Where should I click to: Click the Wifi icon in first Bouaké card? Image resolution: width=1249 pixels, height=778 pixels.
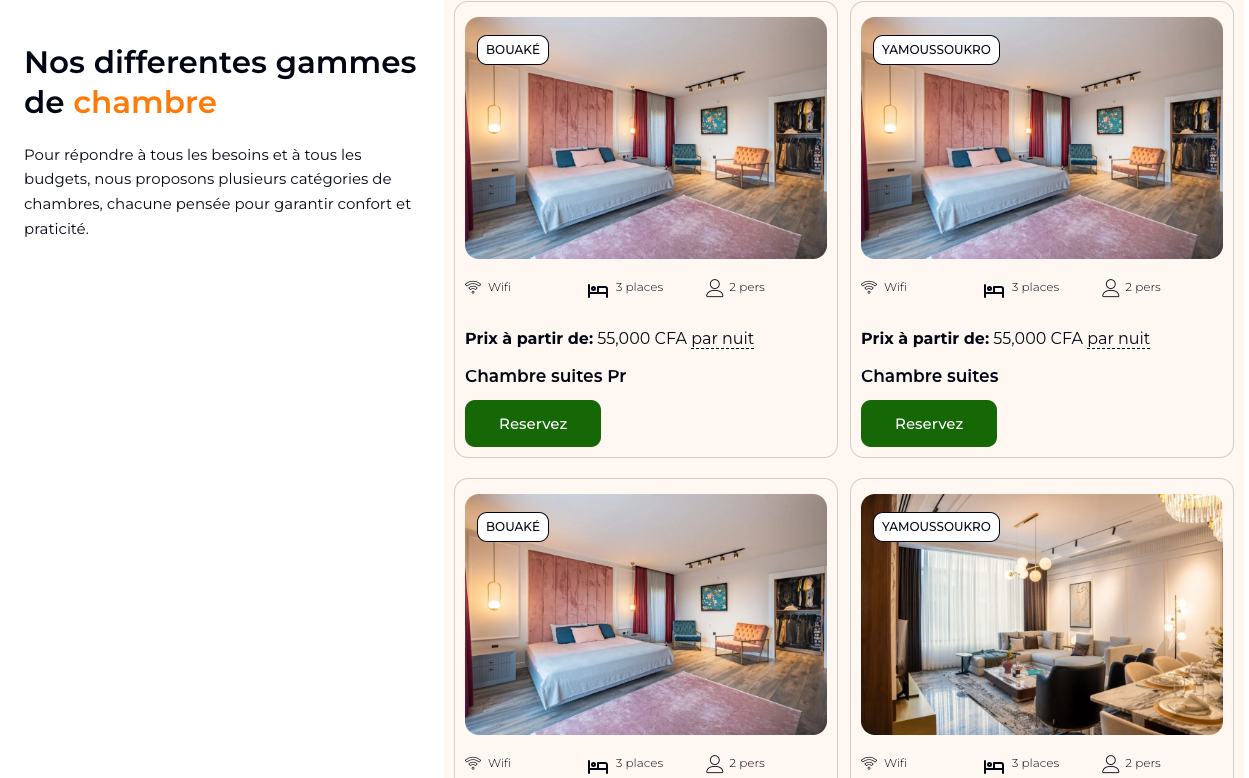pyautogui.click(x=473, y=287)
